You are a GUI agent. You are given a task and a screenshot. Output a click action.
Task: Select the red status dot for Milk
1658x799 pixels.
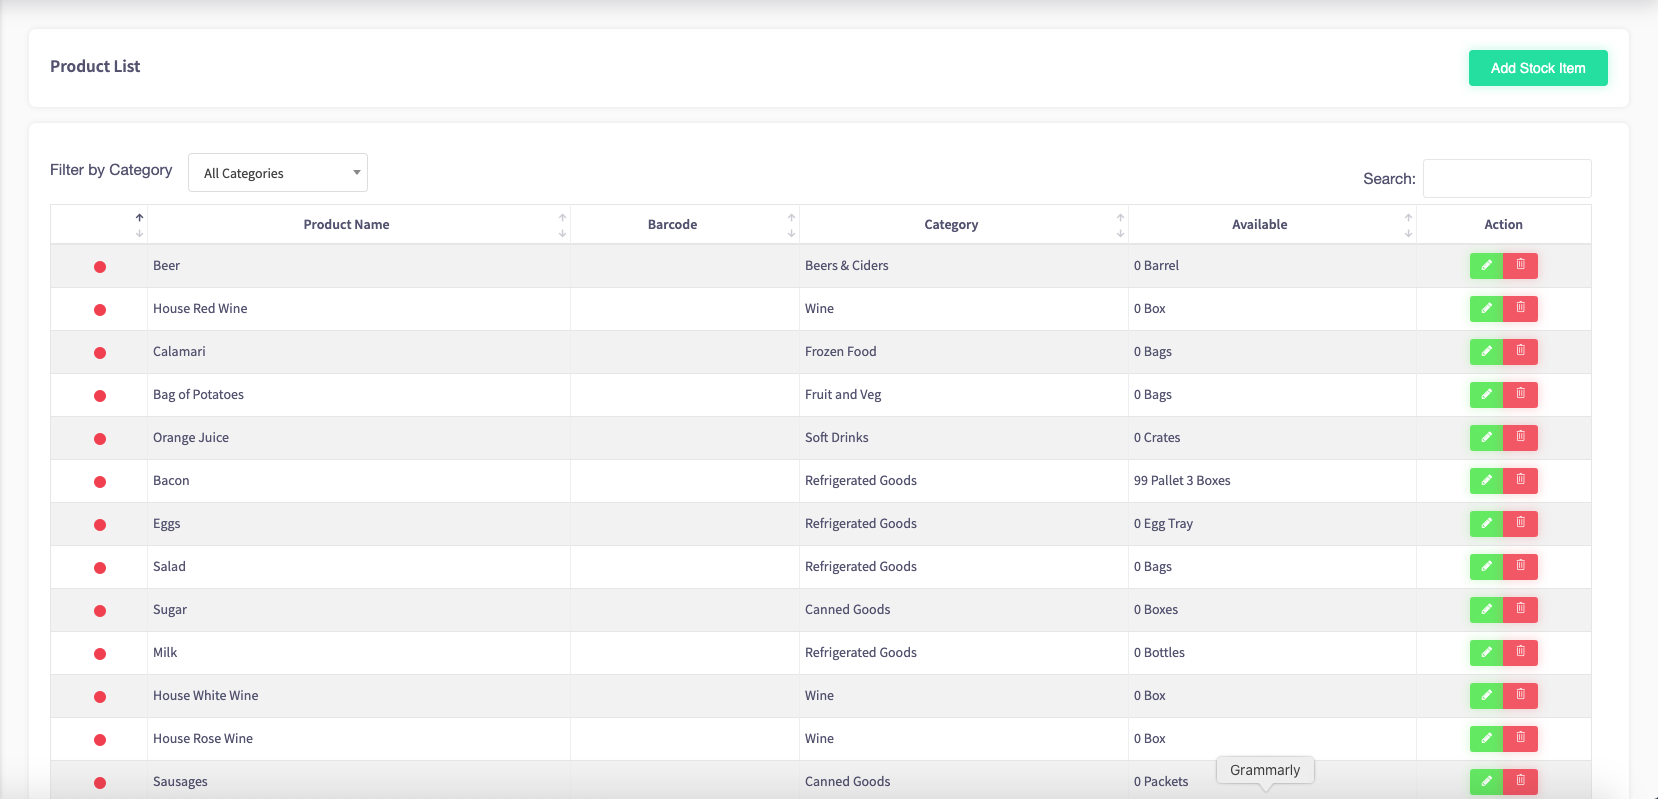tap(100, 654)
